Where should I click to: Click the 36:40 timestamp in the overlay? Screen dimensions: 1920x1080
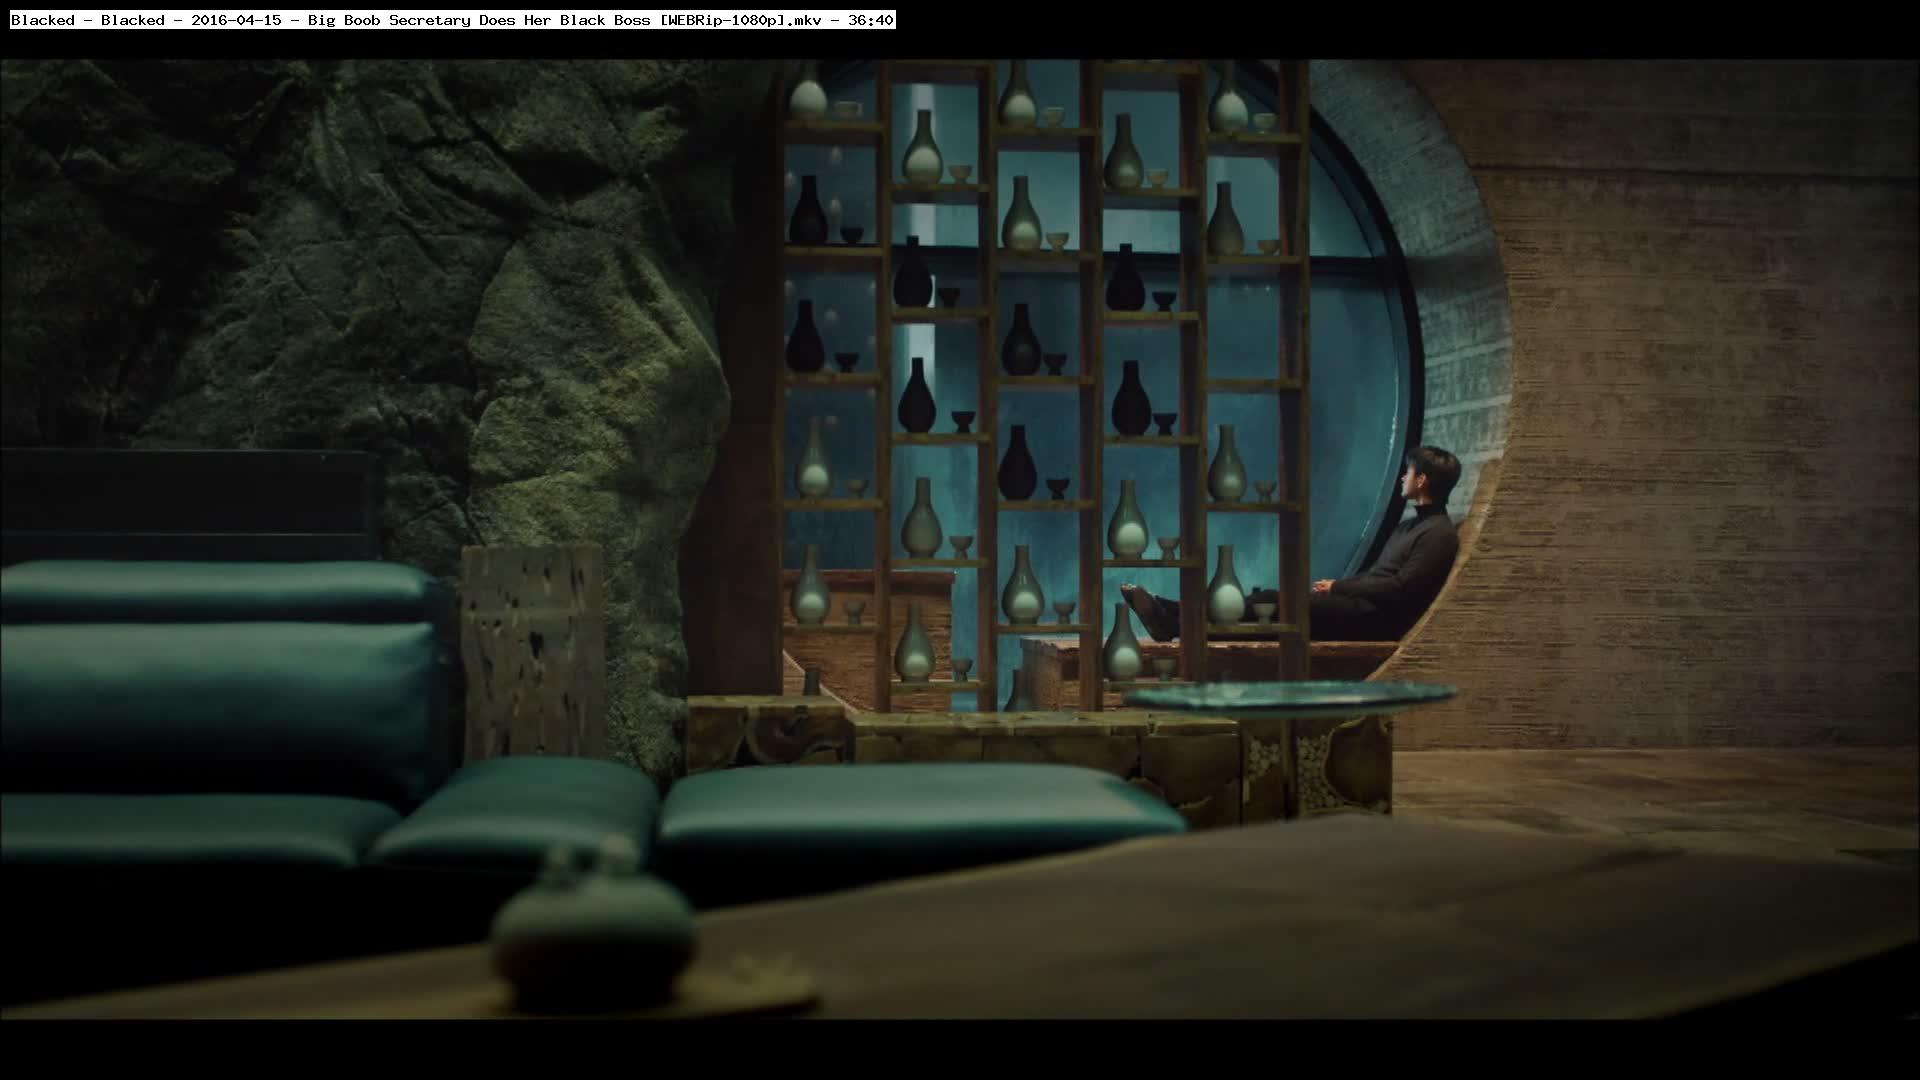[870, 20]
